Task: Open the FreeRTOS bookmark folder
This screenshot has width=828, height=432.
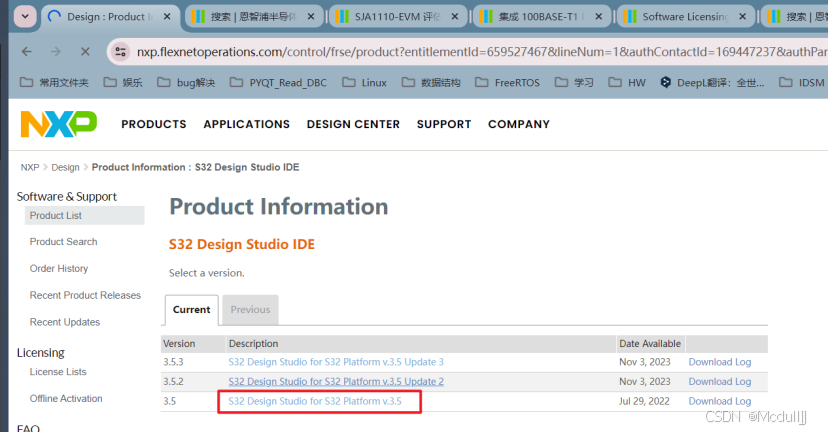Action: (x=507, y=82)
